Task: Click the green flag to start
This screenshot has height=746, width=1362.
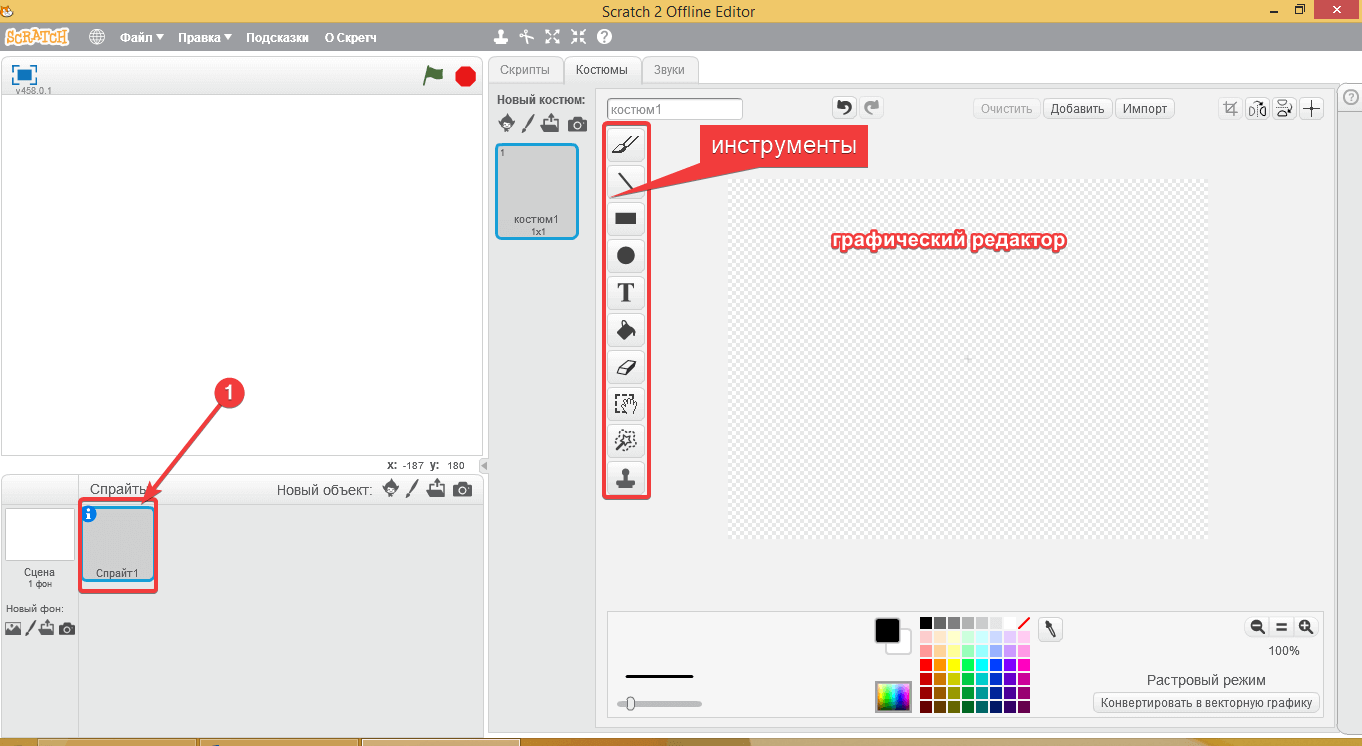Action: coord(433,75)
